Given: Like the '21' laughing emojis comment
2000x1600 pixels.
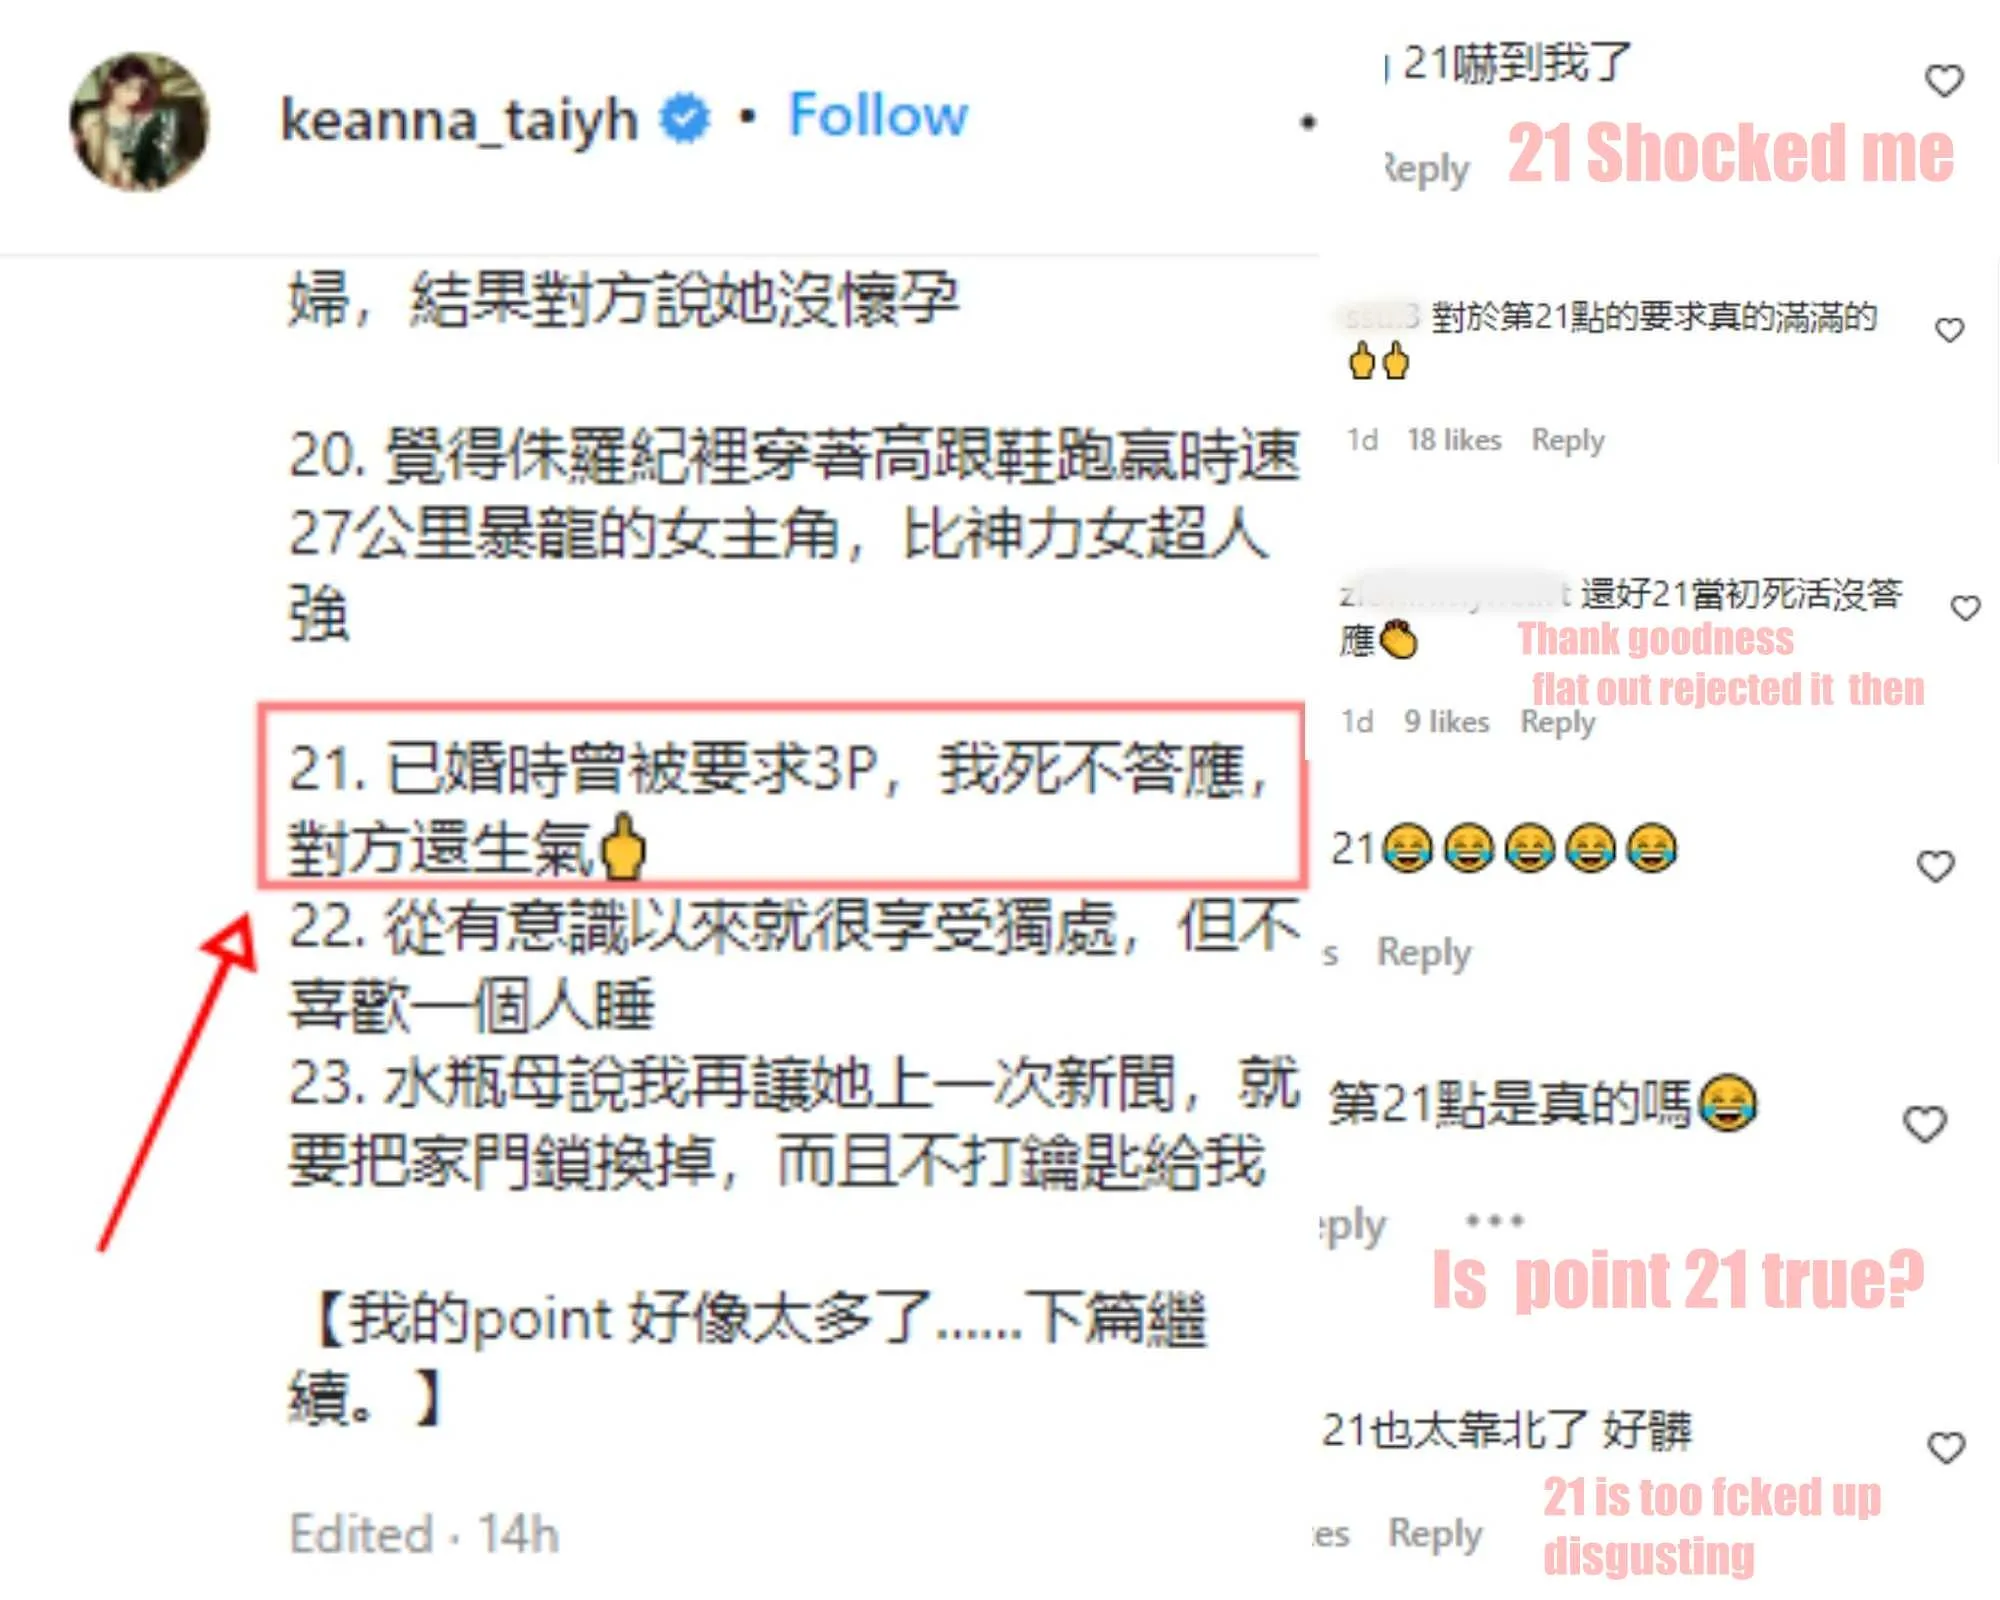Looking at the screenshot, I should point(1935,866).
